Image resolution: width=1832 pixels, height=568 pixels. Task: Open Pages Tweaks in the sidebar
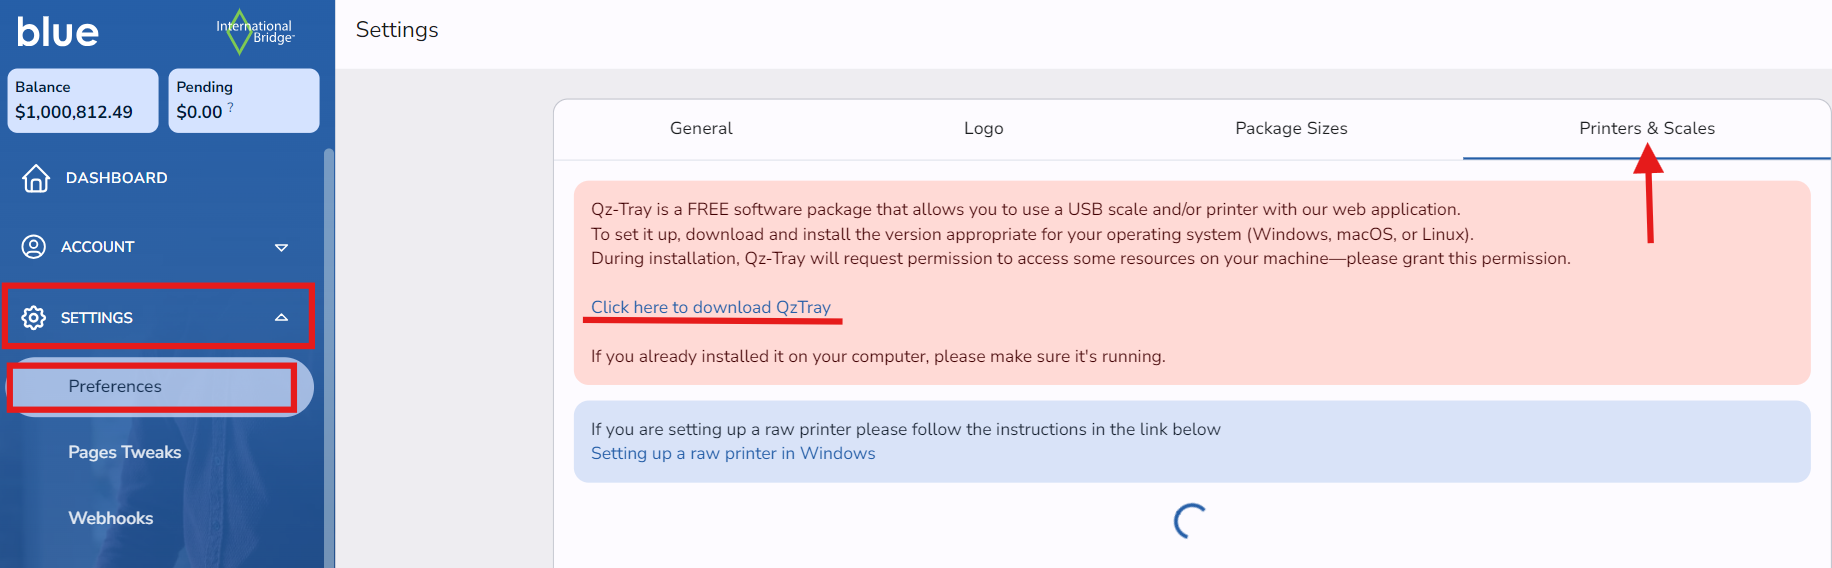tap(125, 452)
